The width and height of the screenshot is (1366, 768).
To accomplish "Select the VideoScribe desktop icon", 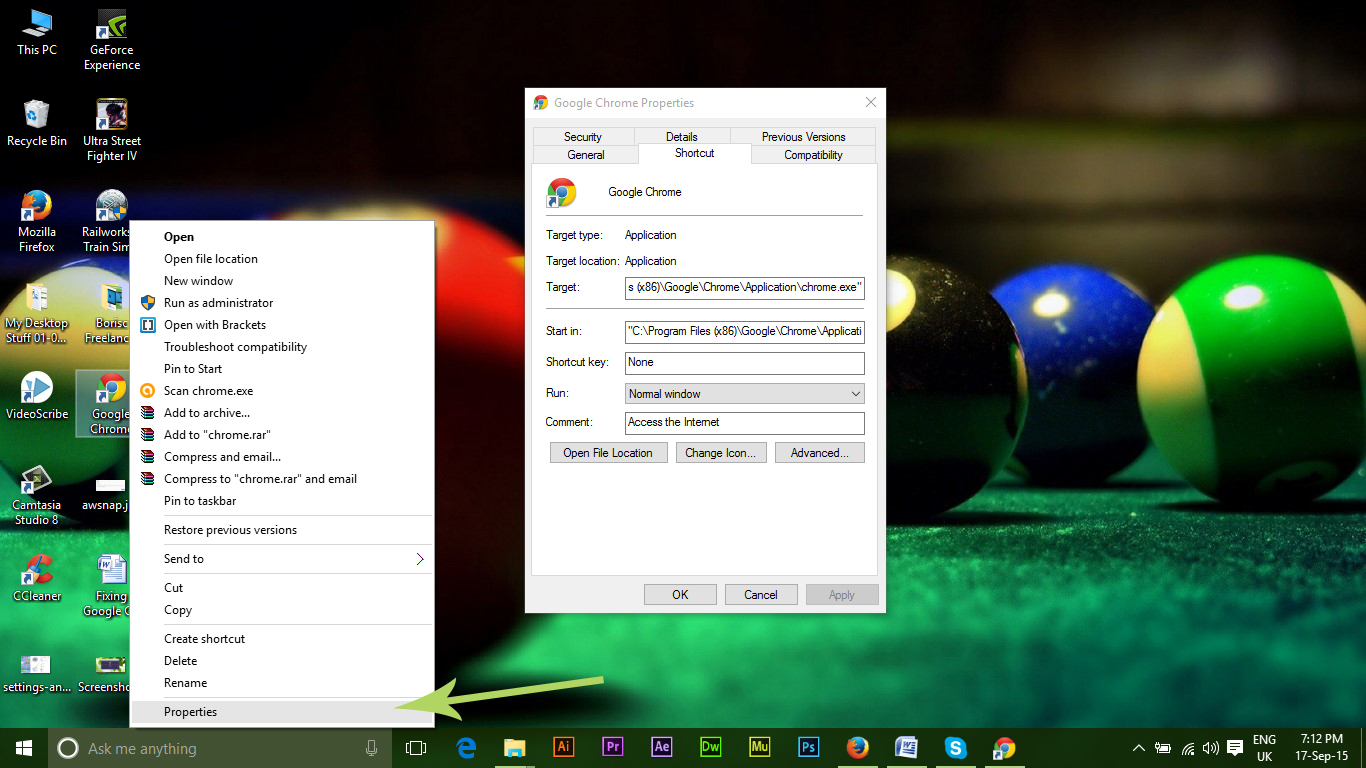I will [37, 396].
